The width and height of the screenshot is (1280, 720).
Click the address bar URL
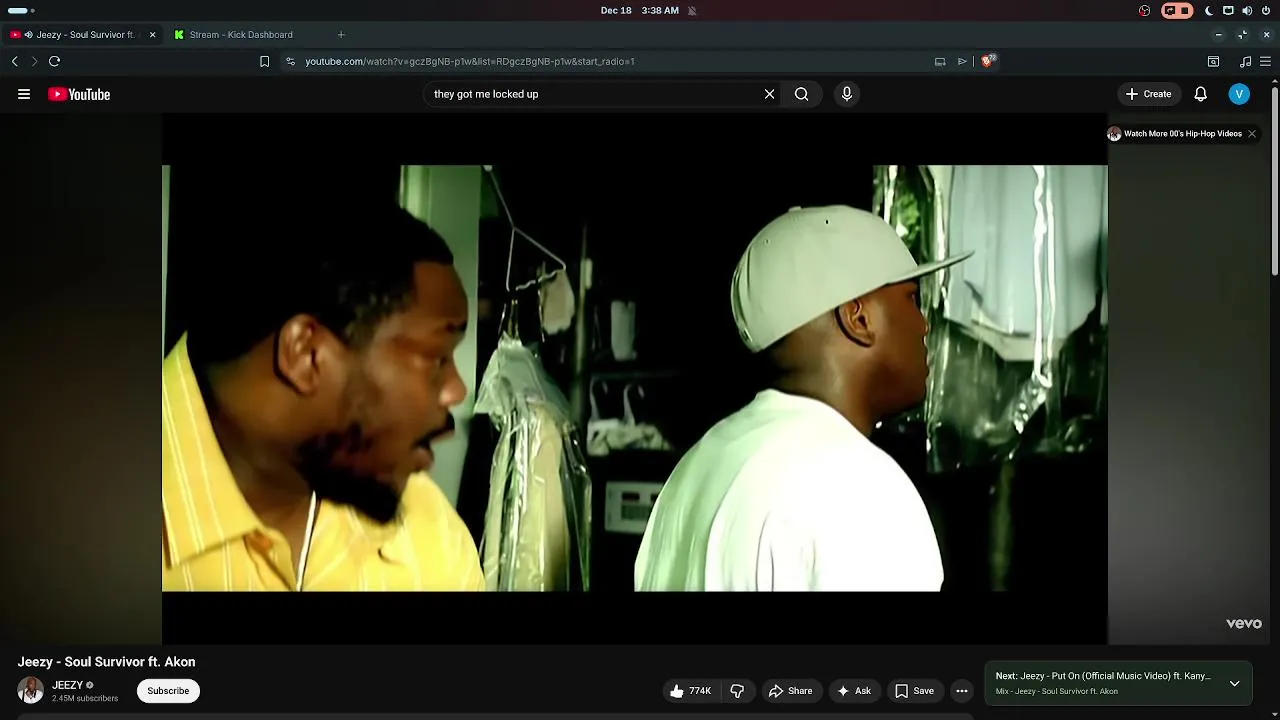(470, 61)
